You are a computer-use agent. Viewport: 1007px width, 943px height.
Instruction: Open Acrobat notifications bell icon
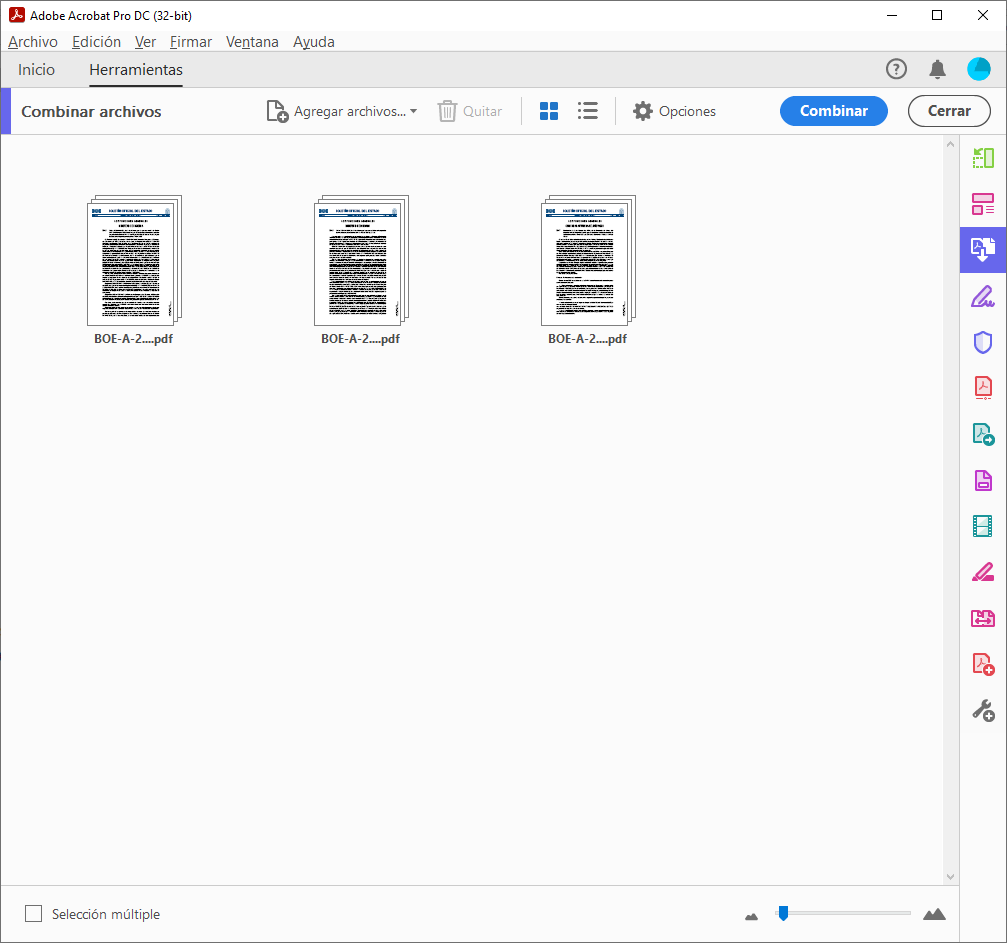(937, 69)
